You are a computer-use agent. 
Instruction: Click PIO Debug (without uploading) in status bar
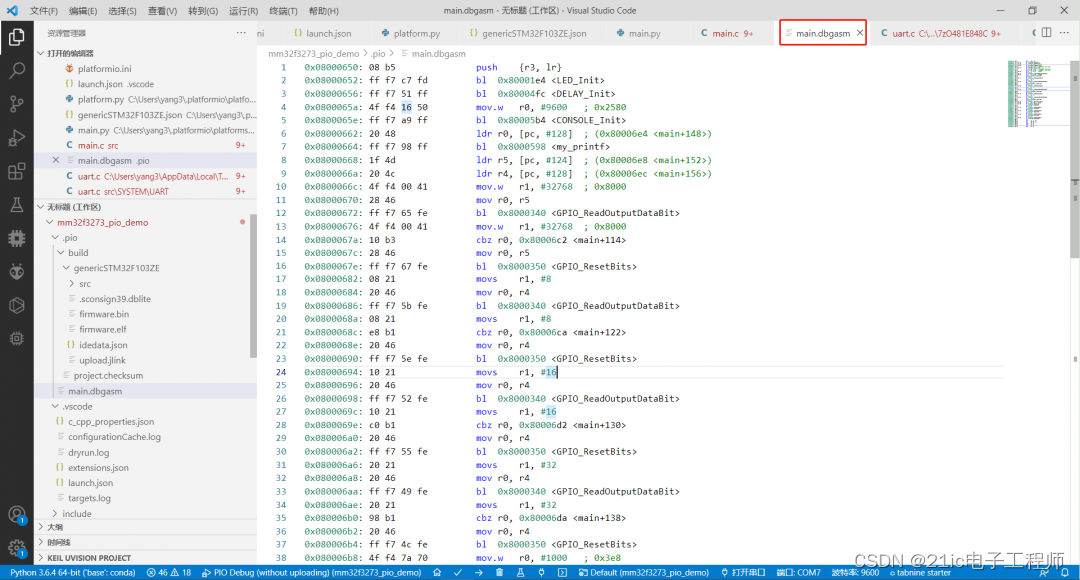click(311, 572)
